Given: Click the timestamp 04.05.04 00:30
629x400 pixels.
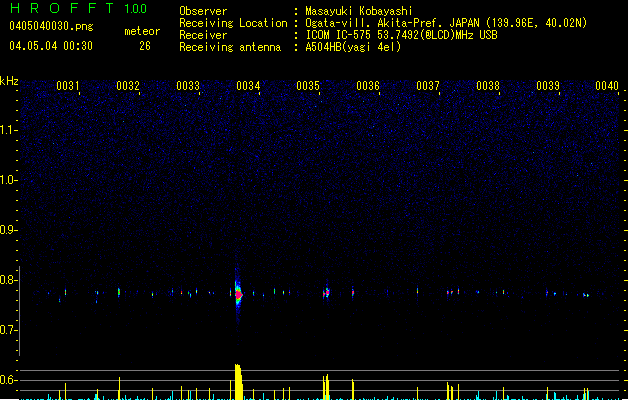Looking at the screenshot, I should (x=51, y=46).
